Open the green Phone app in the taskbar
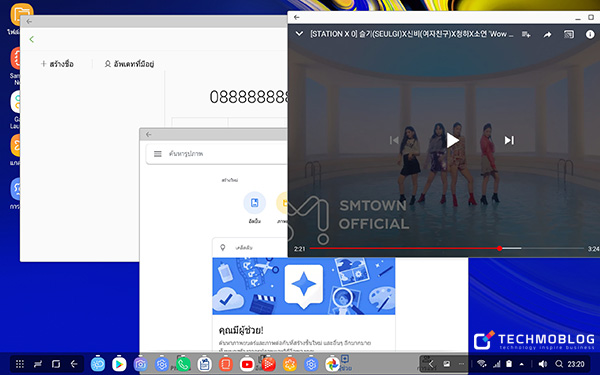The image size is (600, 375). click(x=183, y=364)
